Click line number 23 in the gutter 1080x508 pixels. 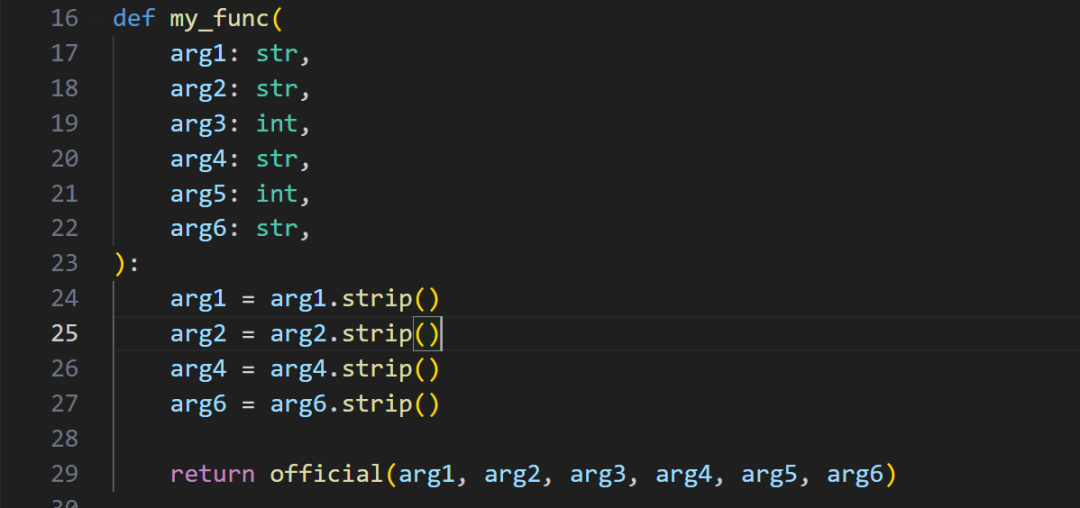65,264
